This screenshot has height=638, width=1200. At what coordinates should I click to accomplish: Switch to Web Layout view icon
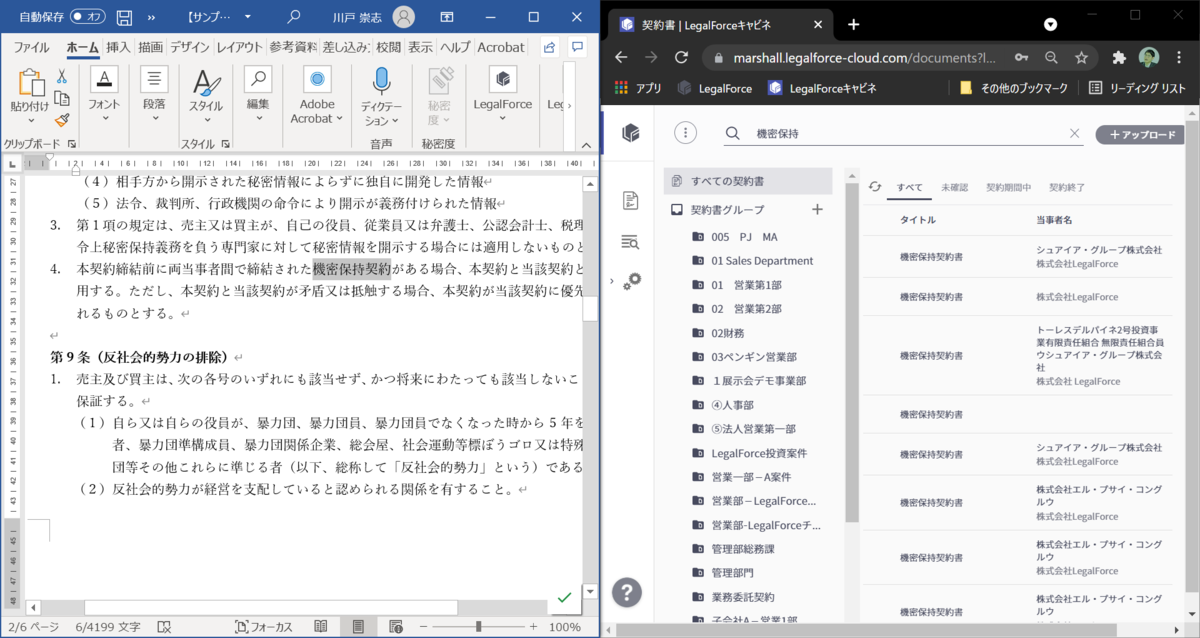(x=395, y=627)
